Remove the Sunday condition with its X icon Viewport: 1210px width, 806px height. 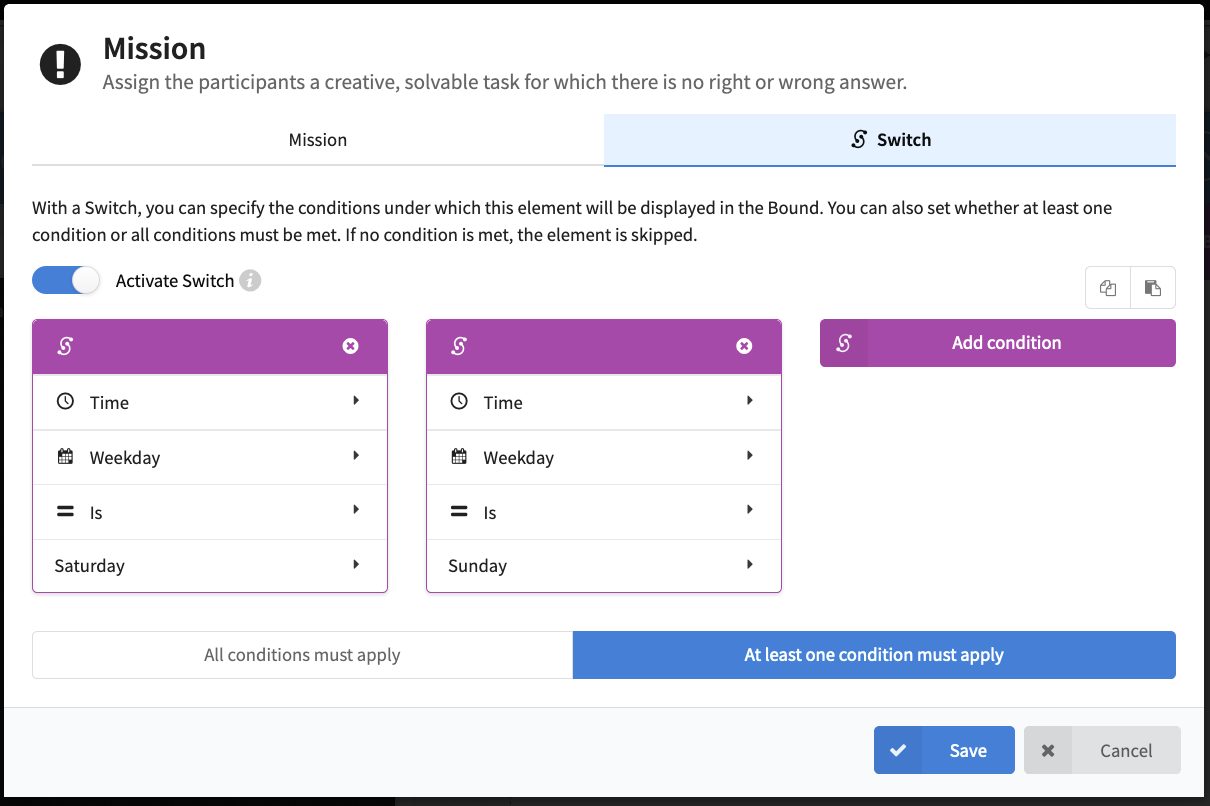pyautogui.click(x=744, y=346)
